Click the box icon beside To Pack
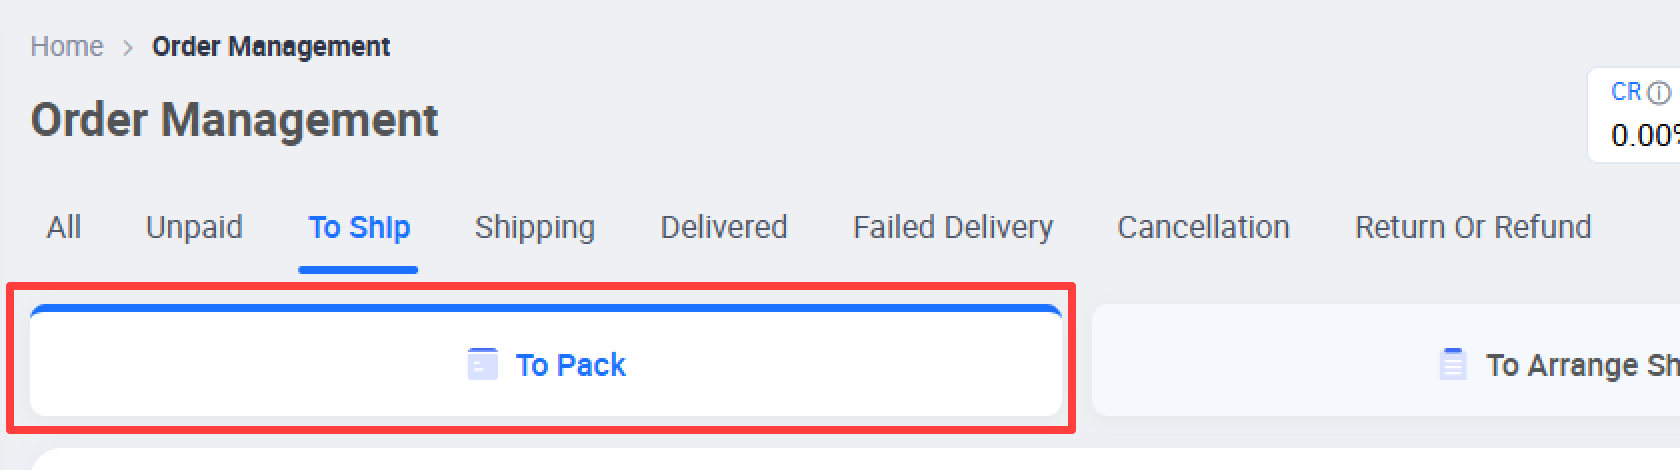Screen dimensions: 1680x470 pos(483,364)
